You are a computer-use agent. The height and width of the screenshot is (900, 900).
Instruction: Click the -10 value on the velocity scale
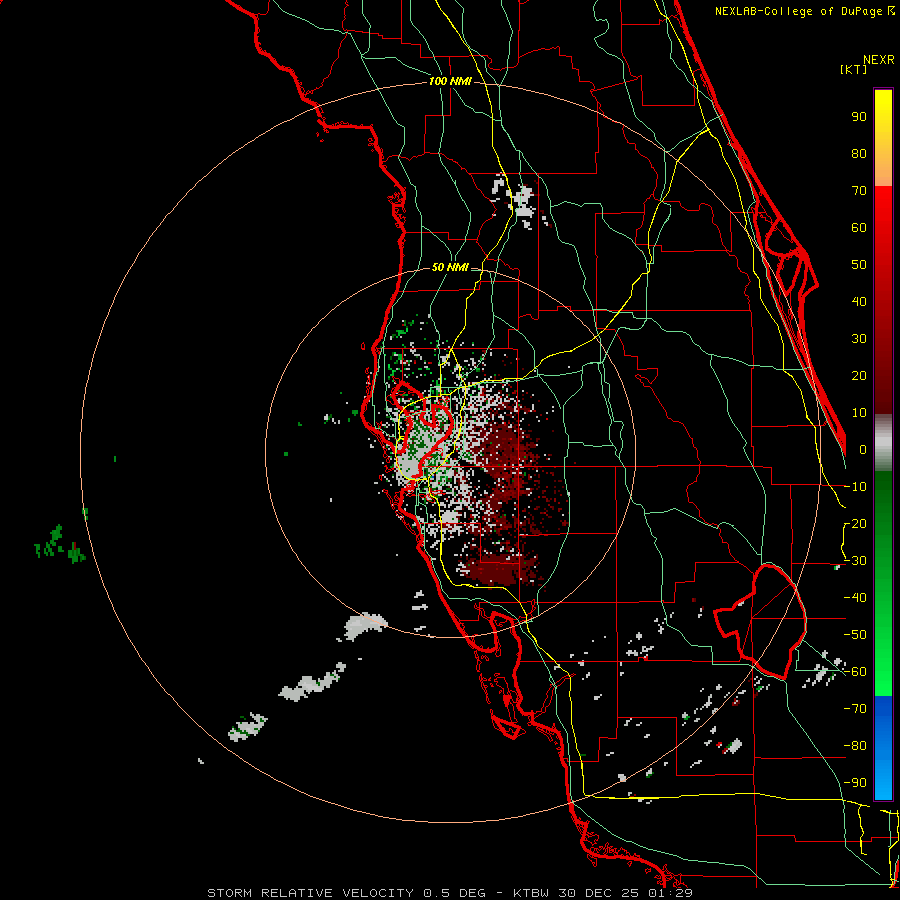855,487
